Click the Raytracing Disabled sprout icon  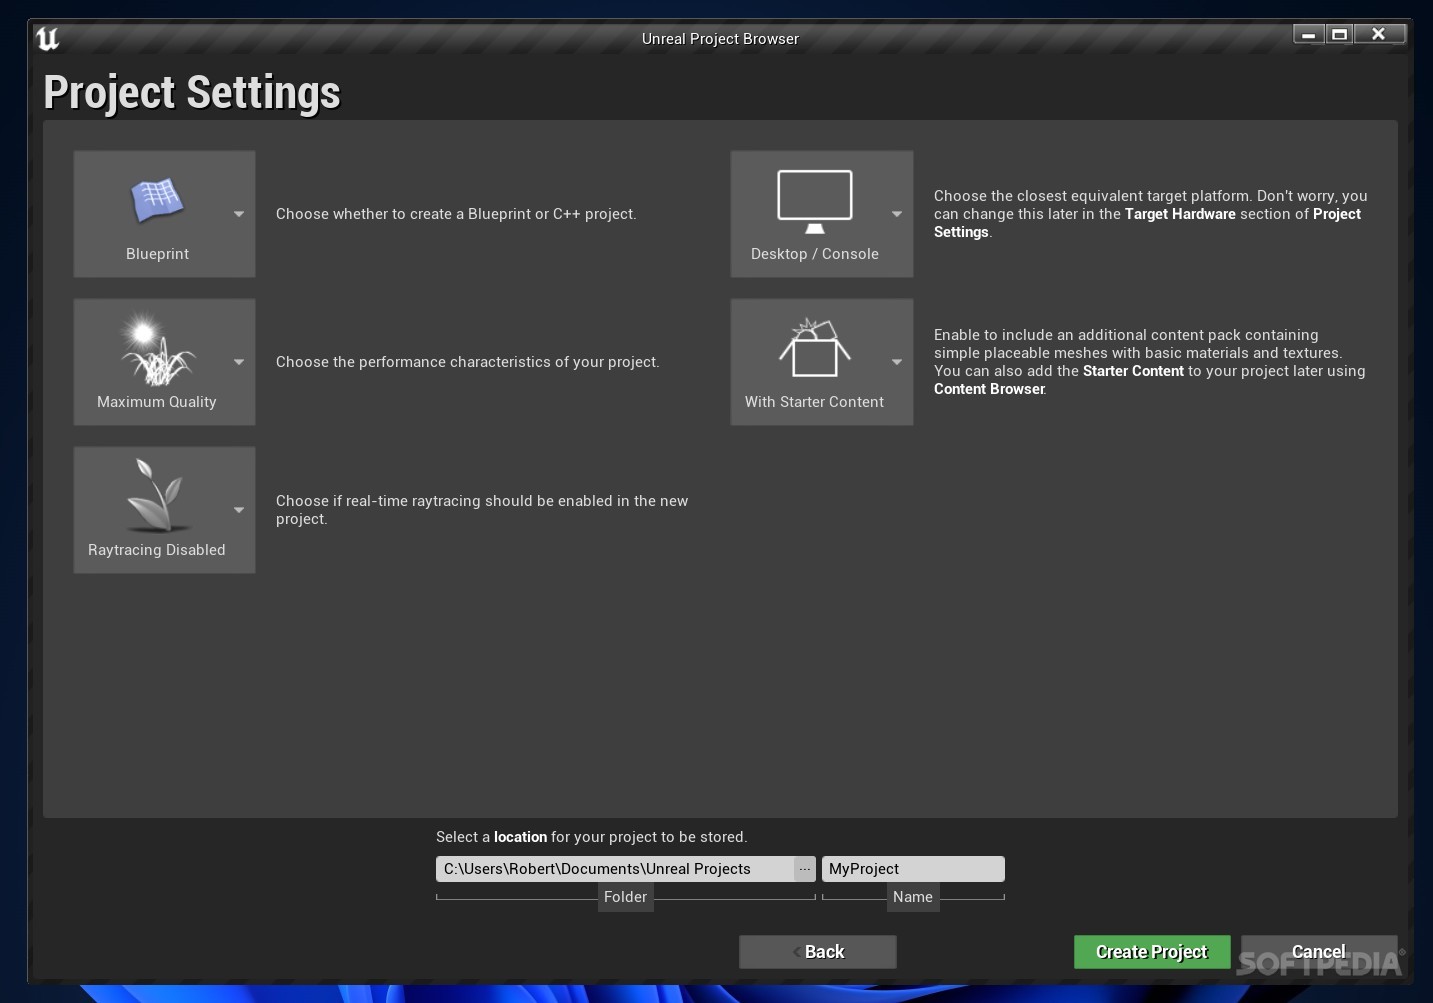coord(157,495)
